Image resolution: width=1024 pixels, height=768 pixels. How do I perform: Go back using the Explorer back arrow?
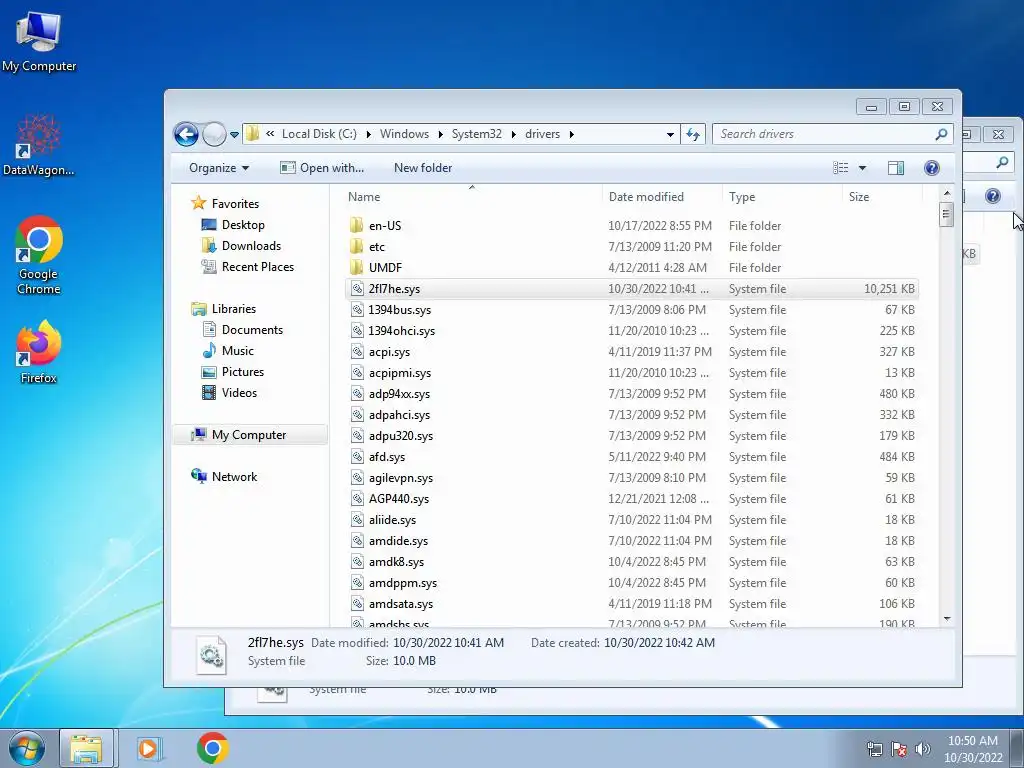186,135
